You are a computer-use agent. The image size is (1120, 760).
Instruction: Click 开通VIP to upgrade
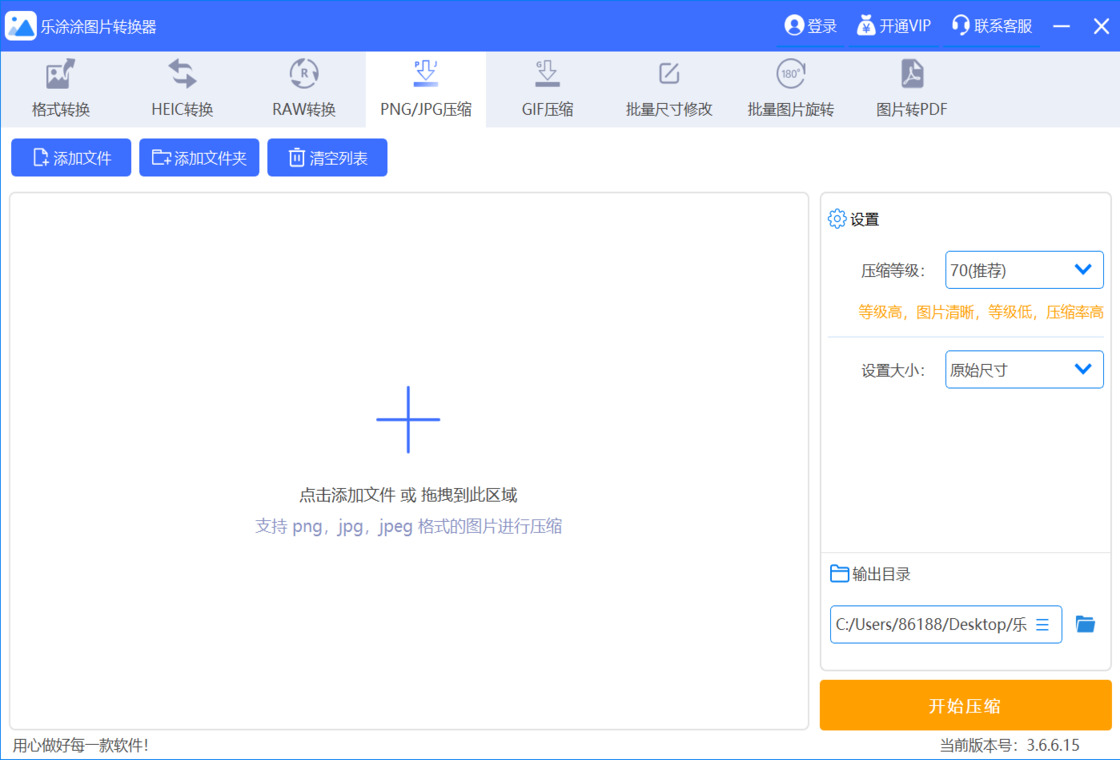click(x=894, y=26)
